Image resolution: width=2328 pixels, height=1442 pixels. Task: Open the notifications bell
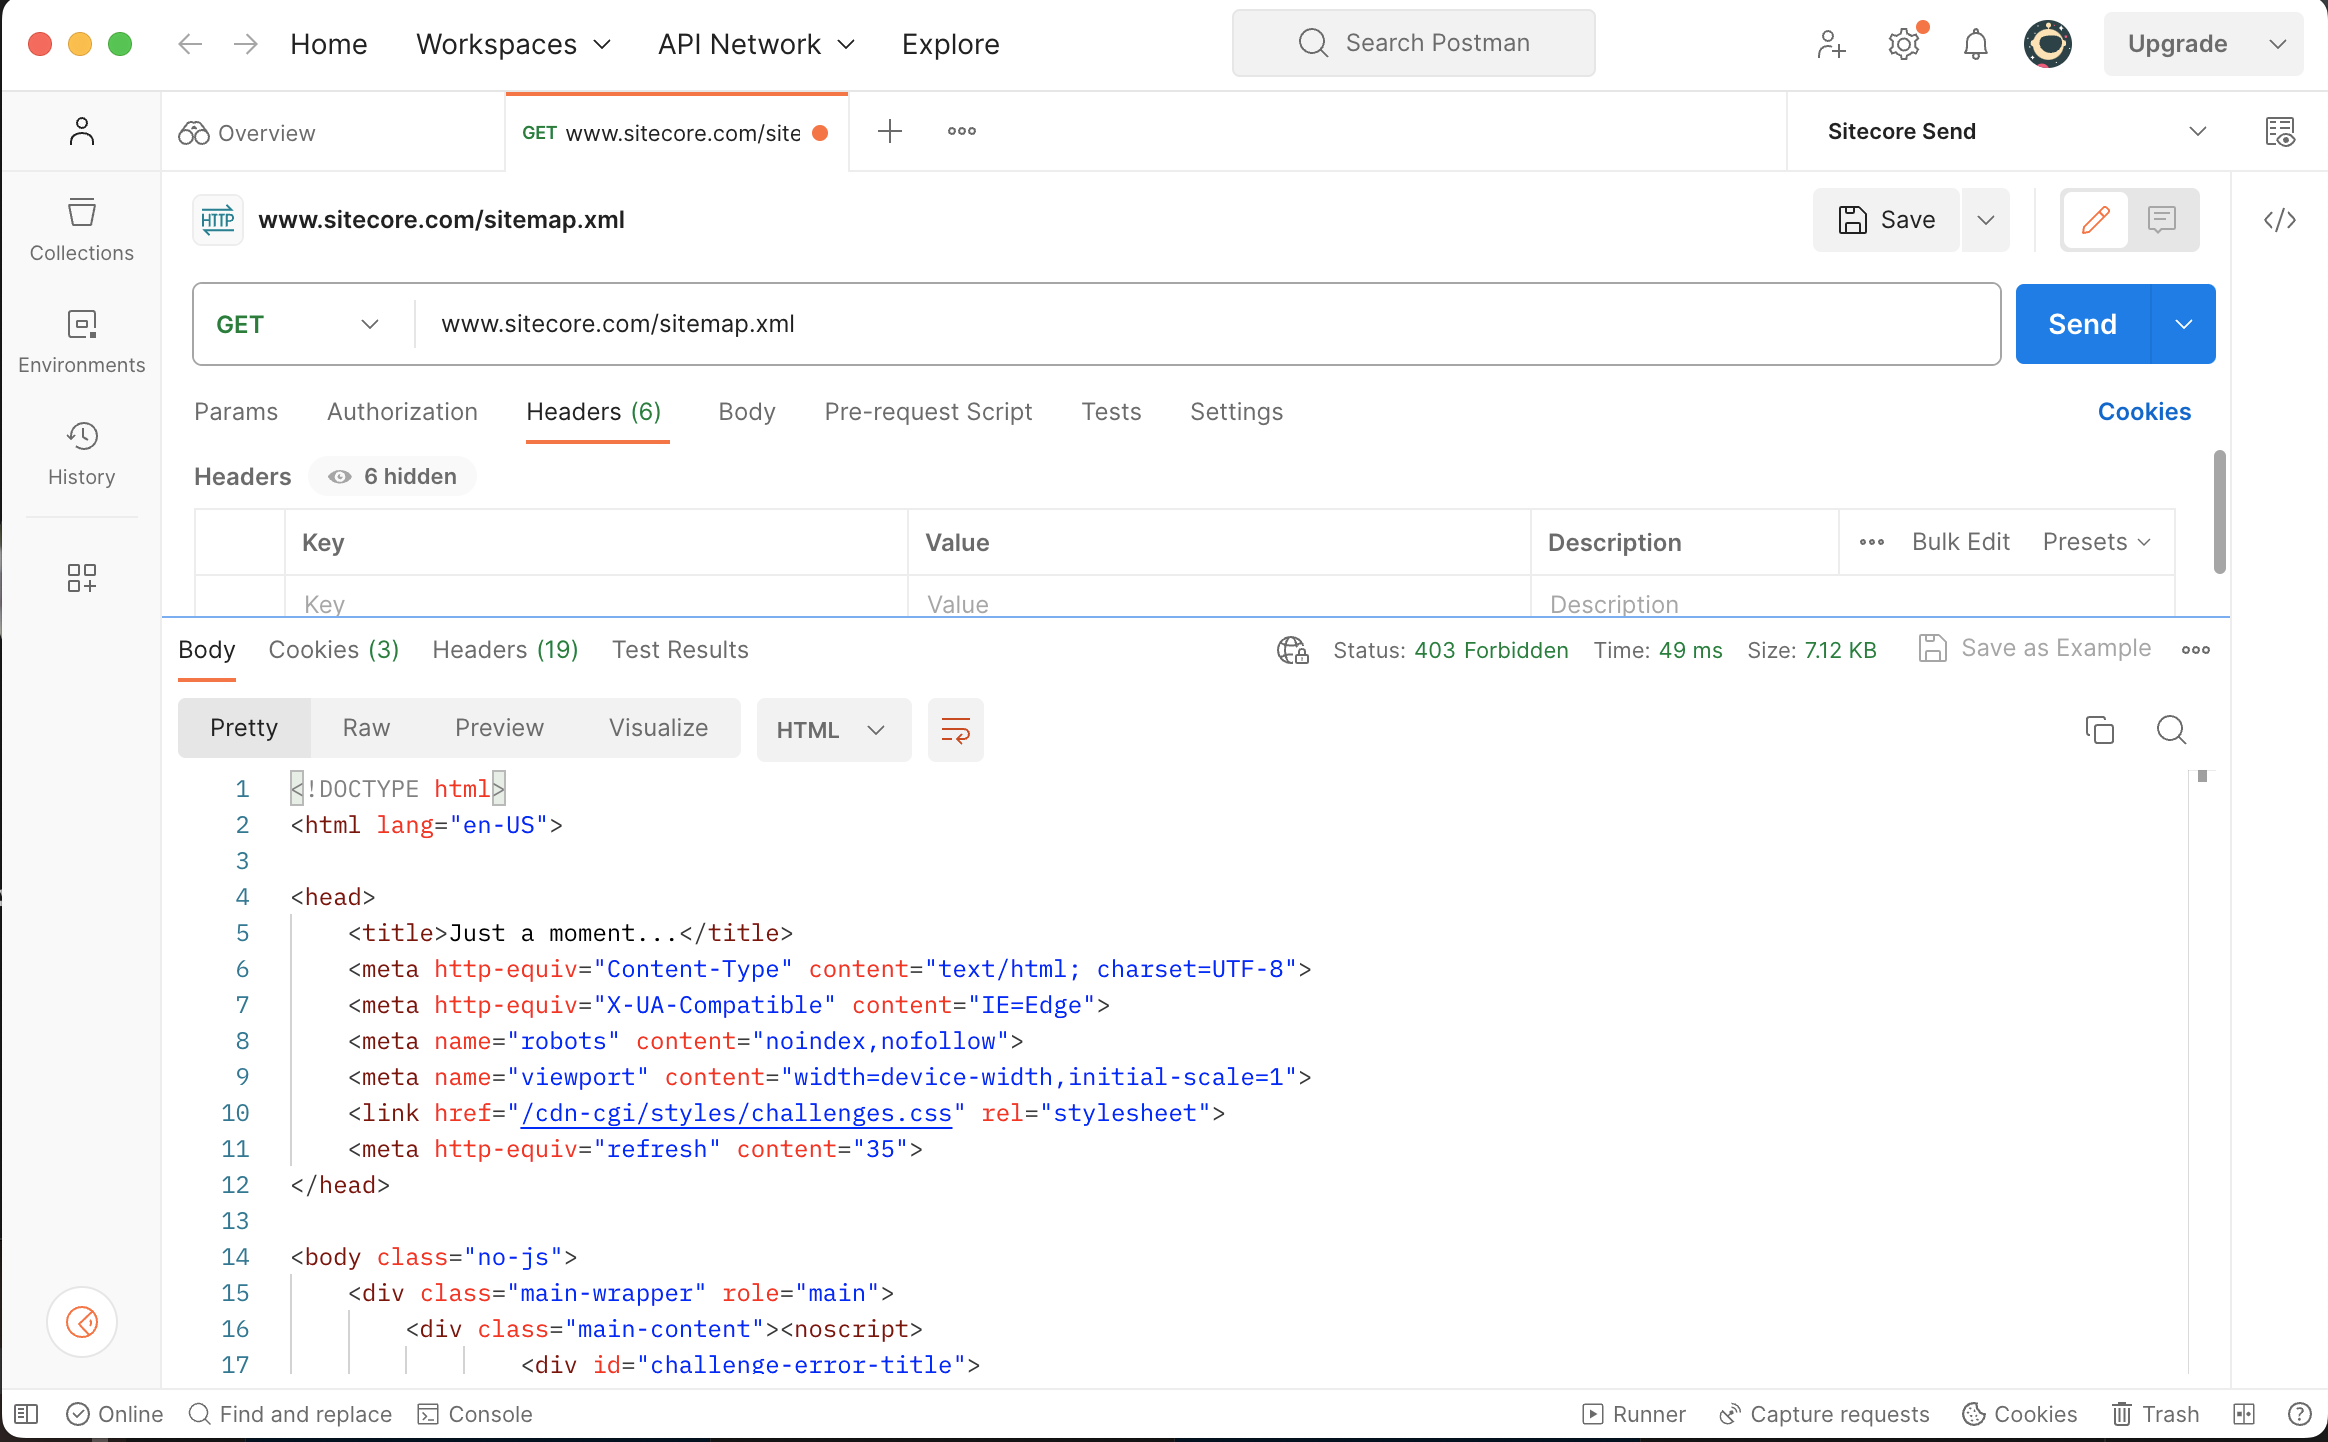pos(1975,44)
